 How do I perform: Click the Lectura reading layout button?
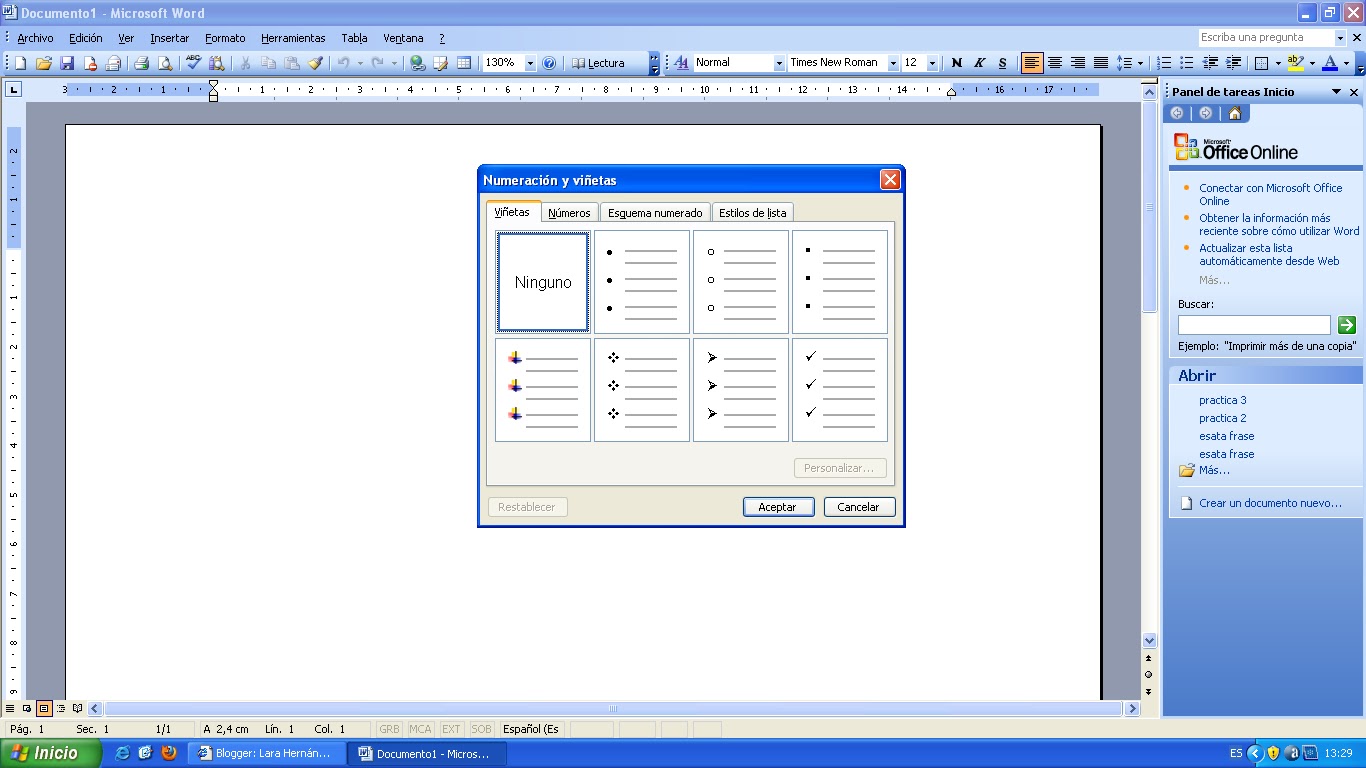click(598, 63)
